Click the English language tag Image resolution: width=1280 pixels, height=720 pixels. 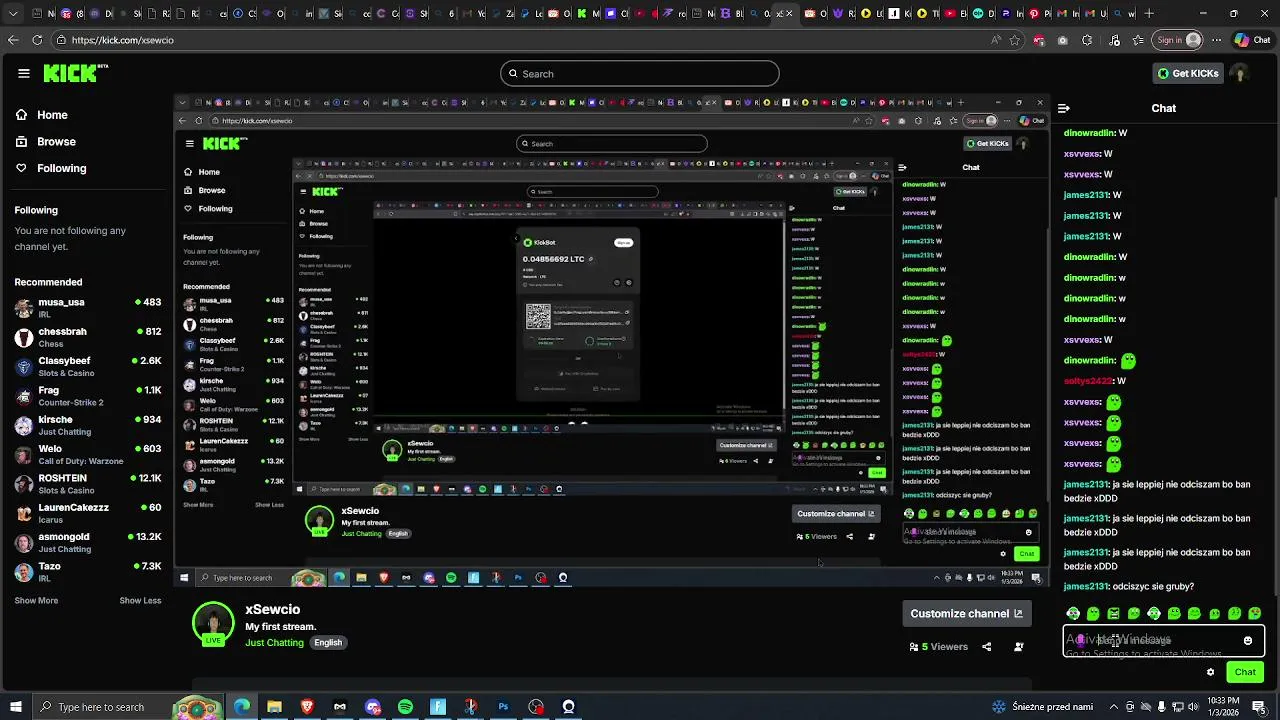point(328,643)
